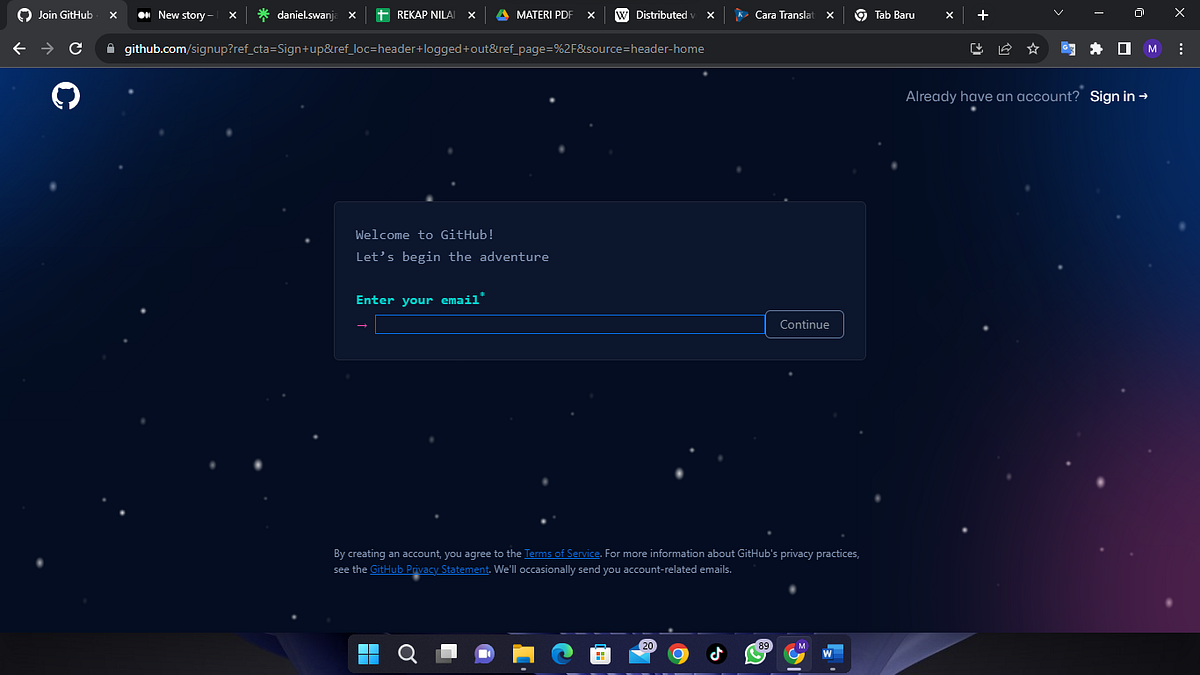Open WhatsApp from the taskbar

[x=756, y=654]
